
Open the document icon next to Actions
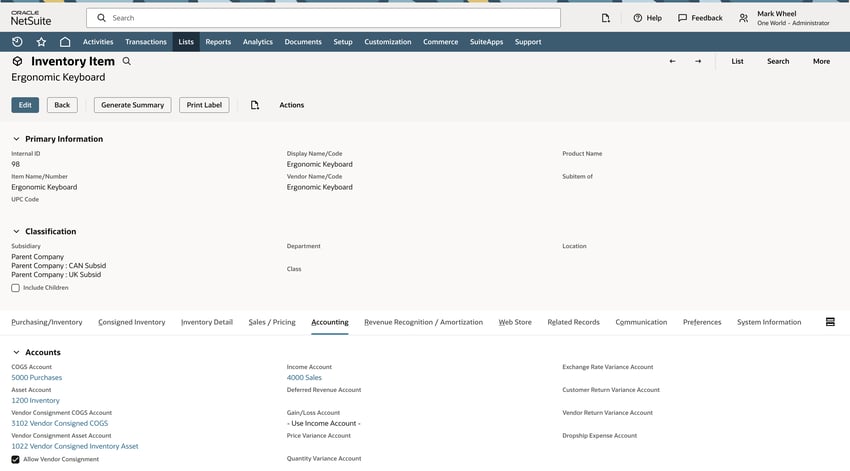click(x=255, y=105)
